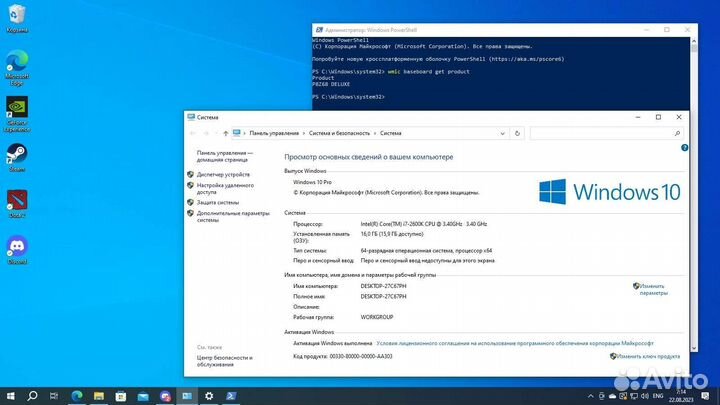Click P8Z68 DELUXE output in PowerShell
This screenshot has height=405, width=720.
[331, 84]
